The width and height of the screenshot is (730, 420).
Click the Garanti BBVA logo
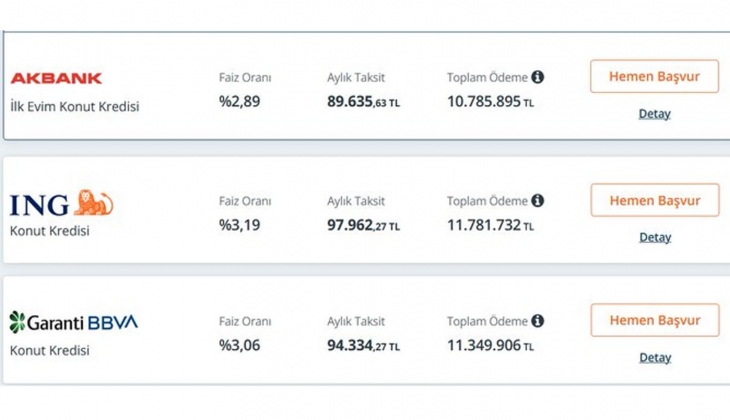[x=74, y=322]
